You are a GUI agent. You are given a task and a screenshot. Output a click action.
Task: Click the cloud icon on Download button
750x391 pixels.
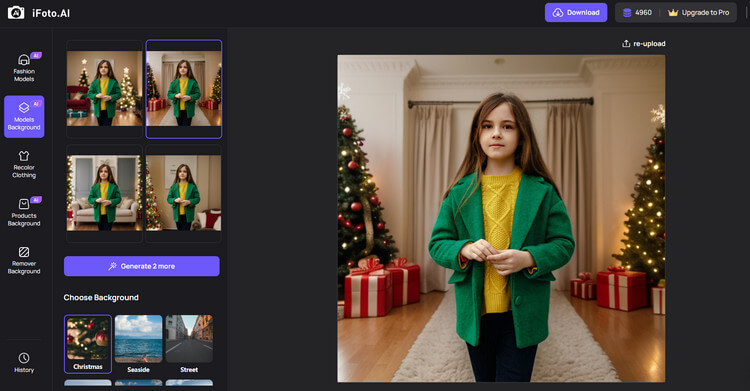(x=558, y=13)
